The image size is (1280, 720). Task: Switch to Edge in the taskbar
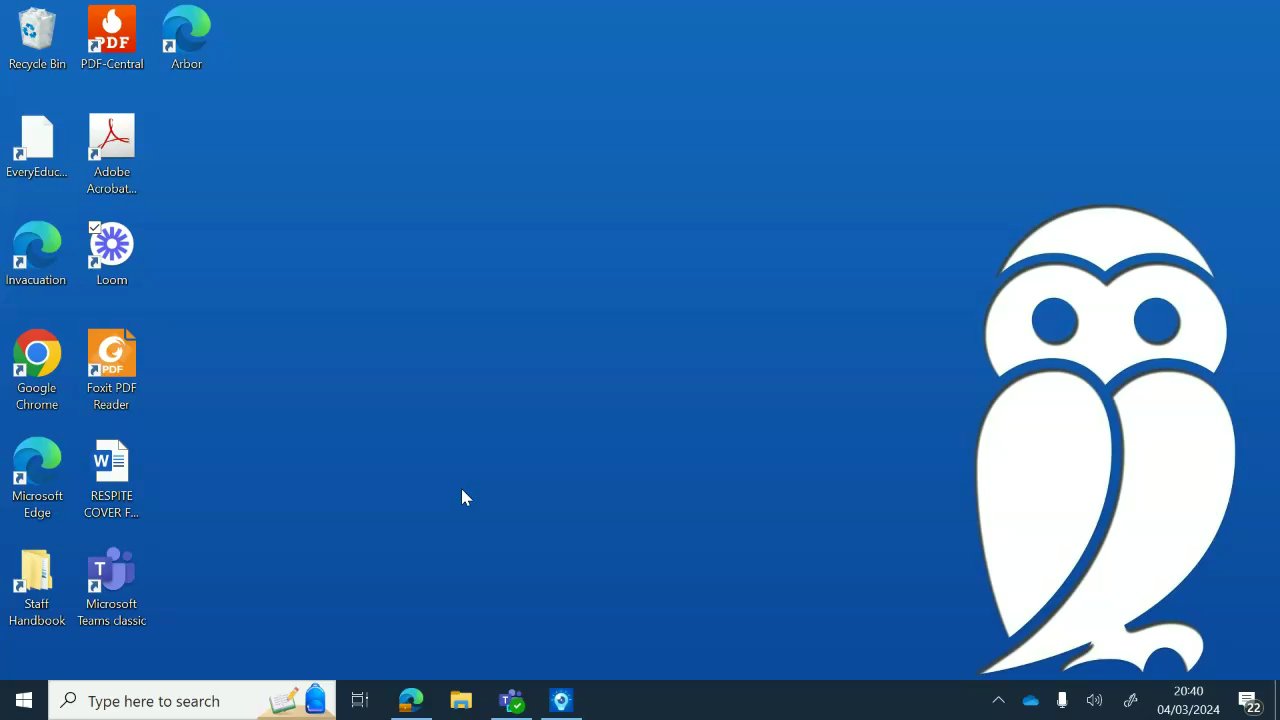click(411, 701)
